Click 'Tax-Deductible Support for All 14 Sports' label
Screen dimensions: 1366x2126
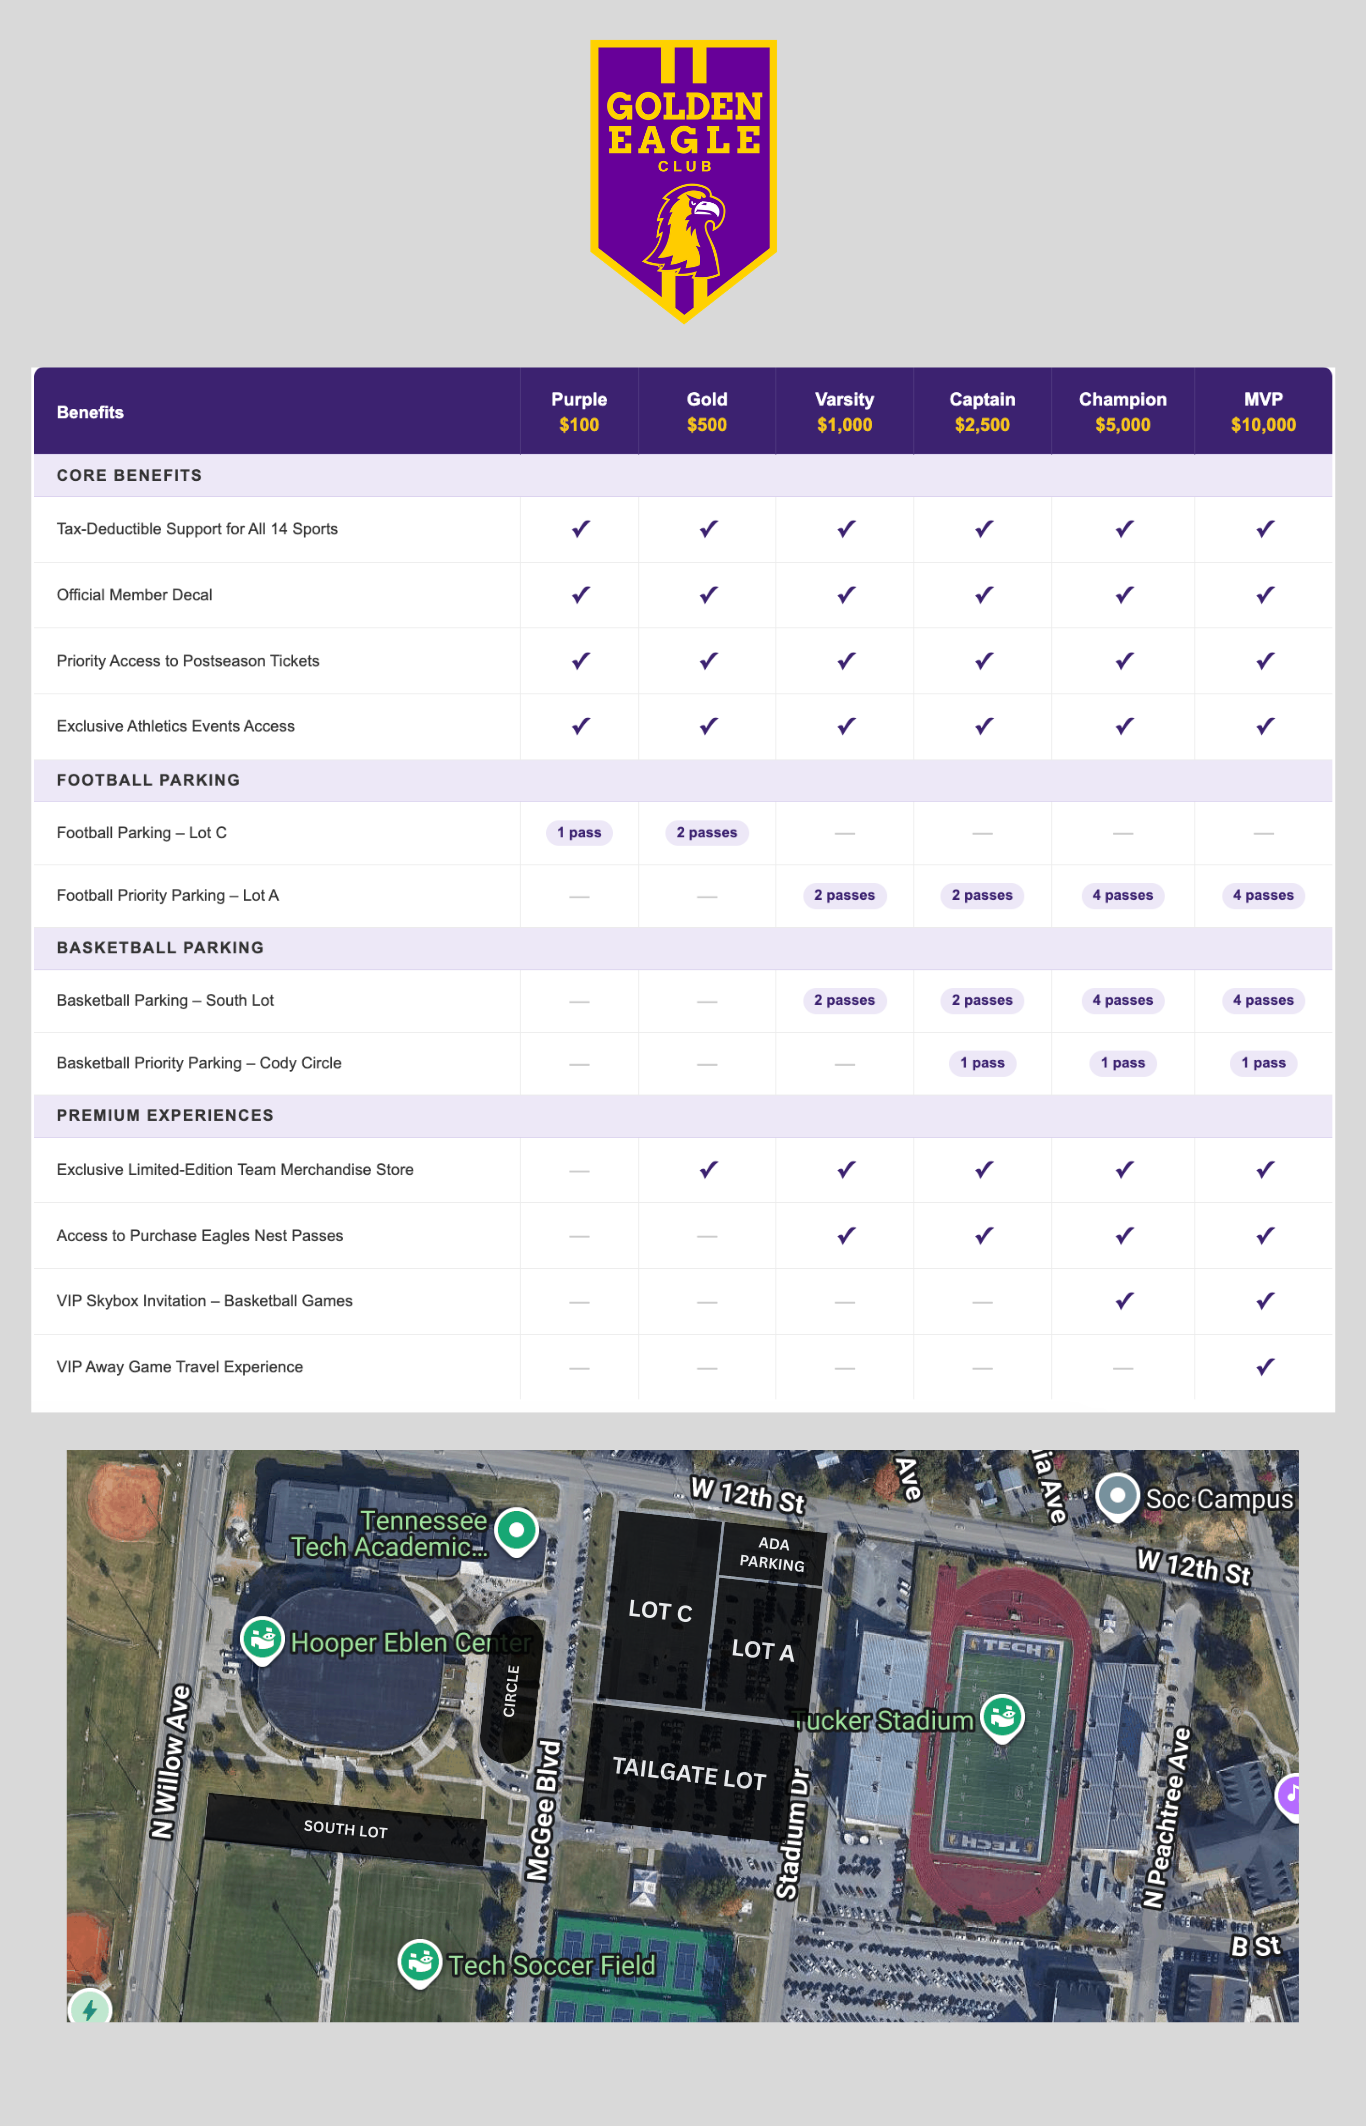[197, 529]
